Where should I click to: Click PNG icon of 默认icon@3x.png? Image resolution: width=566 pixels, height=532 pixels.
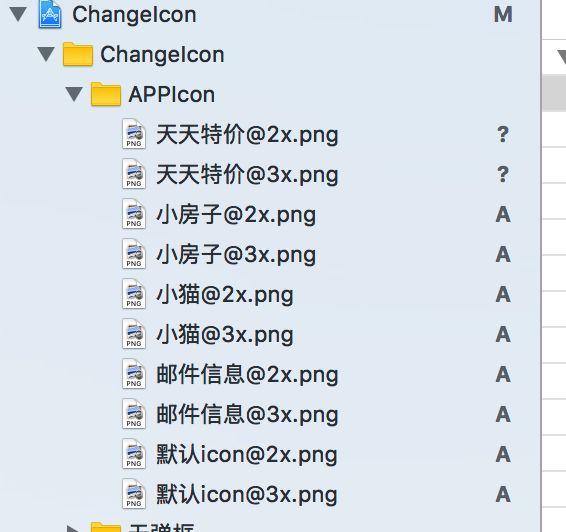(134, 494)
